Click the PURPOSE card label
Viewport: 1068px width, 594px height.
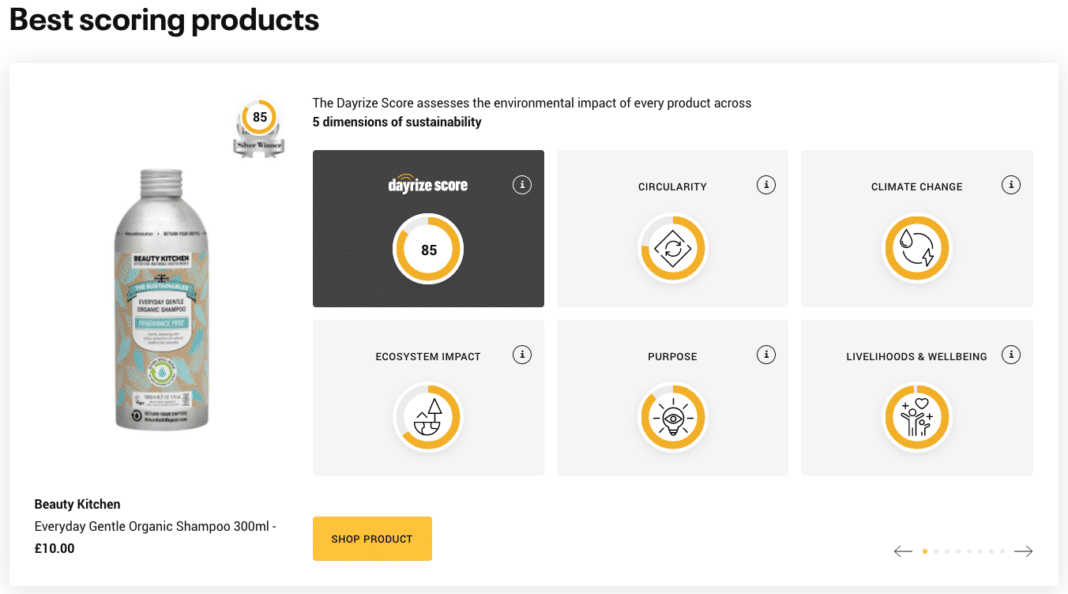pyautogui.click(x=672, y=356)
